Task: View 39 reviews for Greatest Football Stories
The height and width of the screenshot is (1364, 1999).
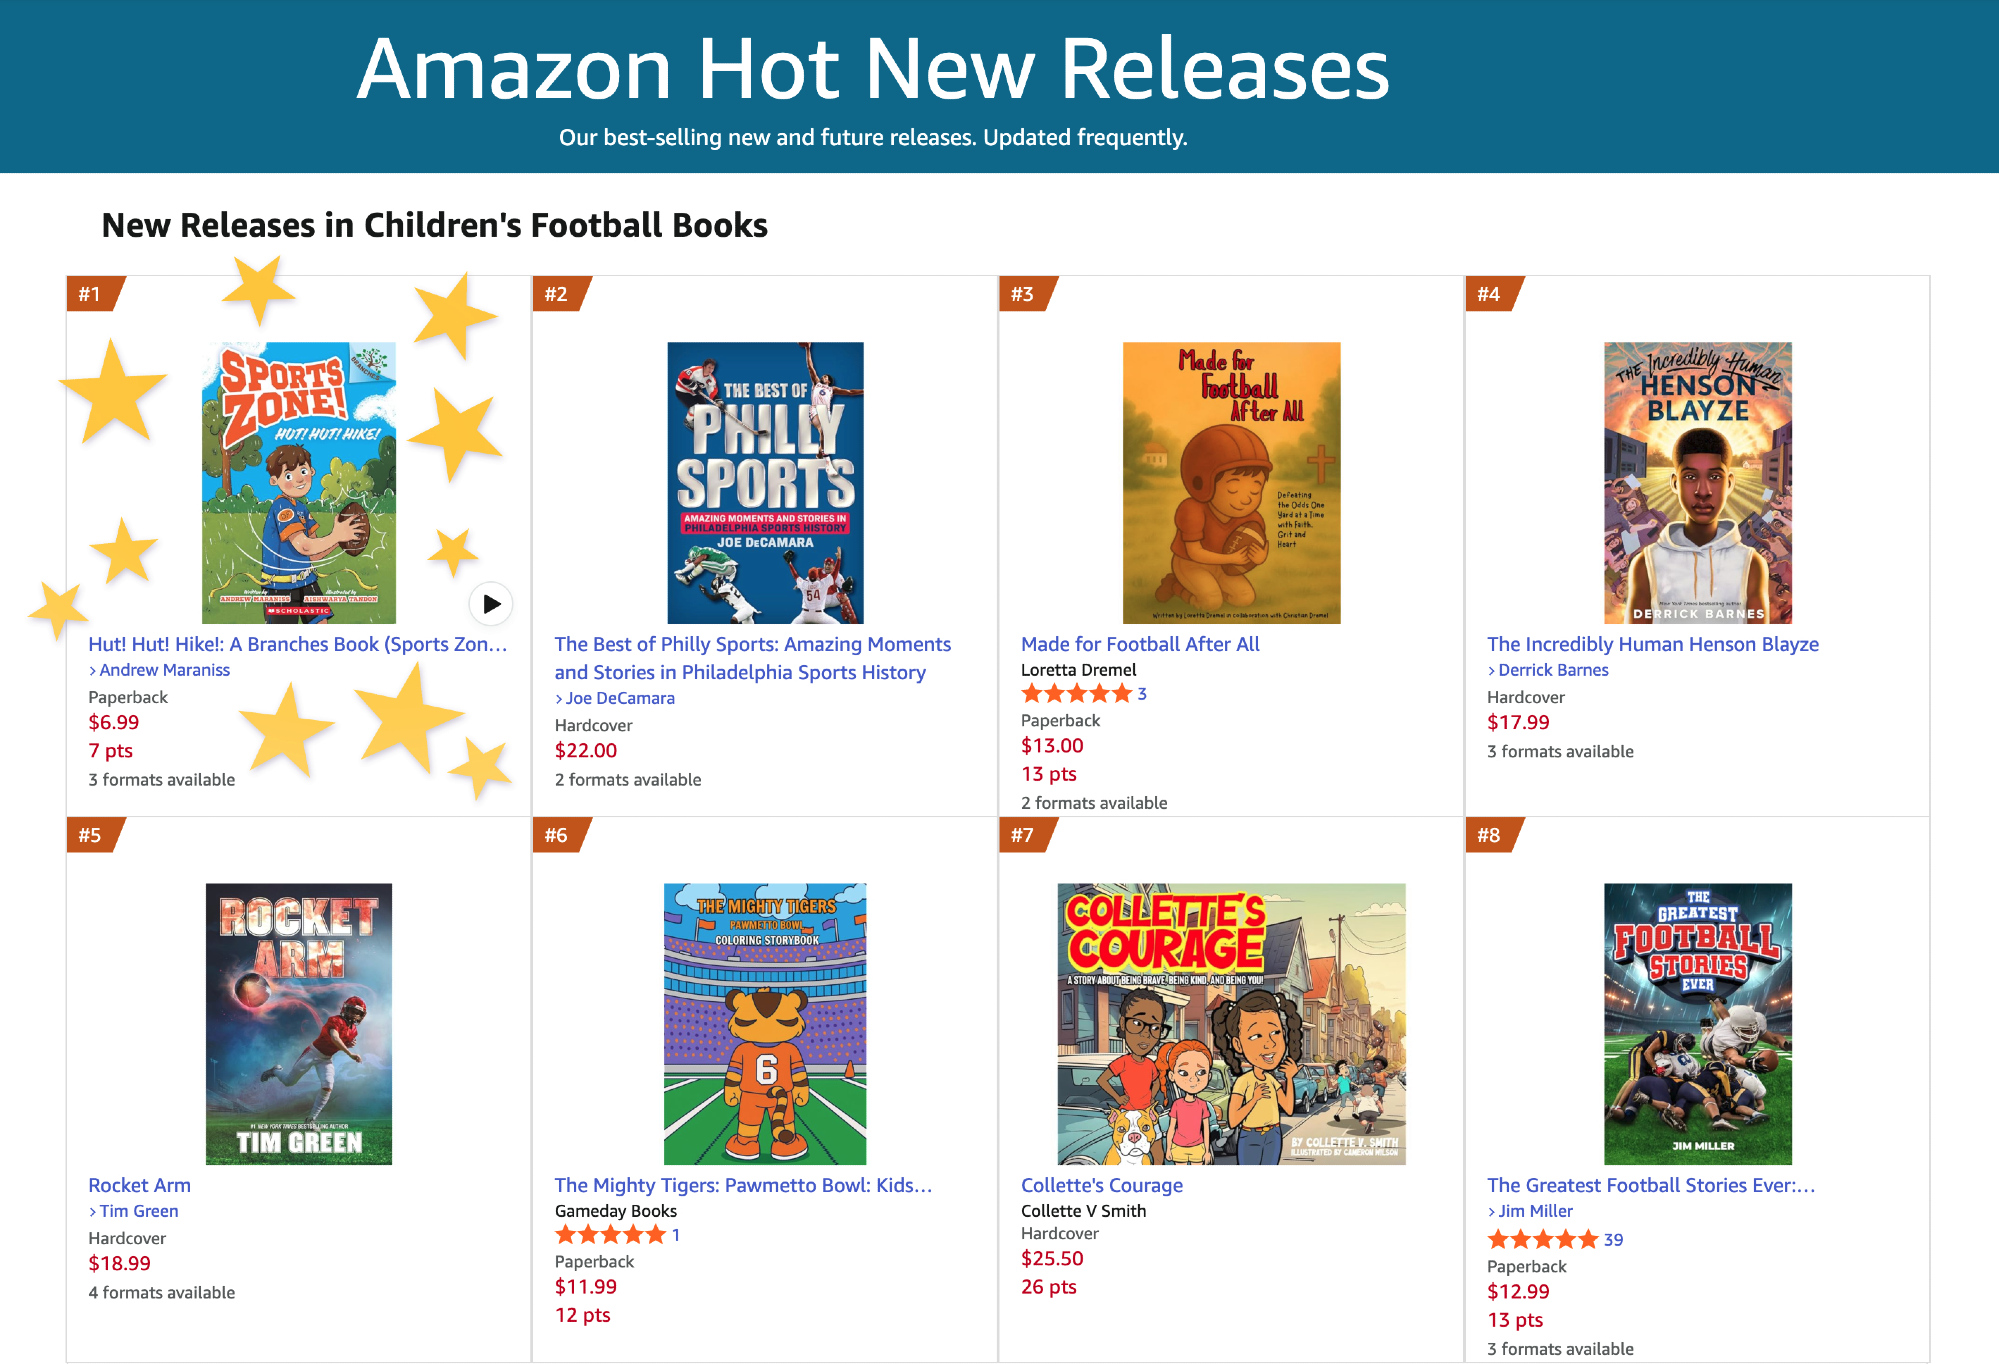Action: click(1613, 1240)
